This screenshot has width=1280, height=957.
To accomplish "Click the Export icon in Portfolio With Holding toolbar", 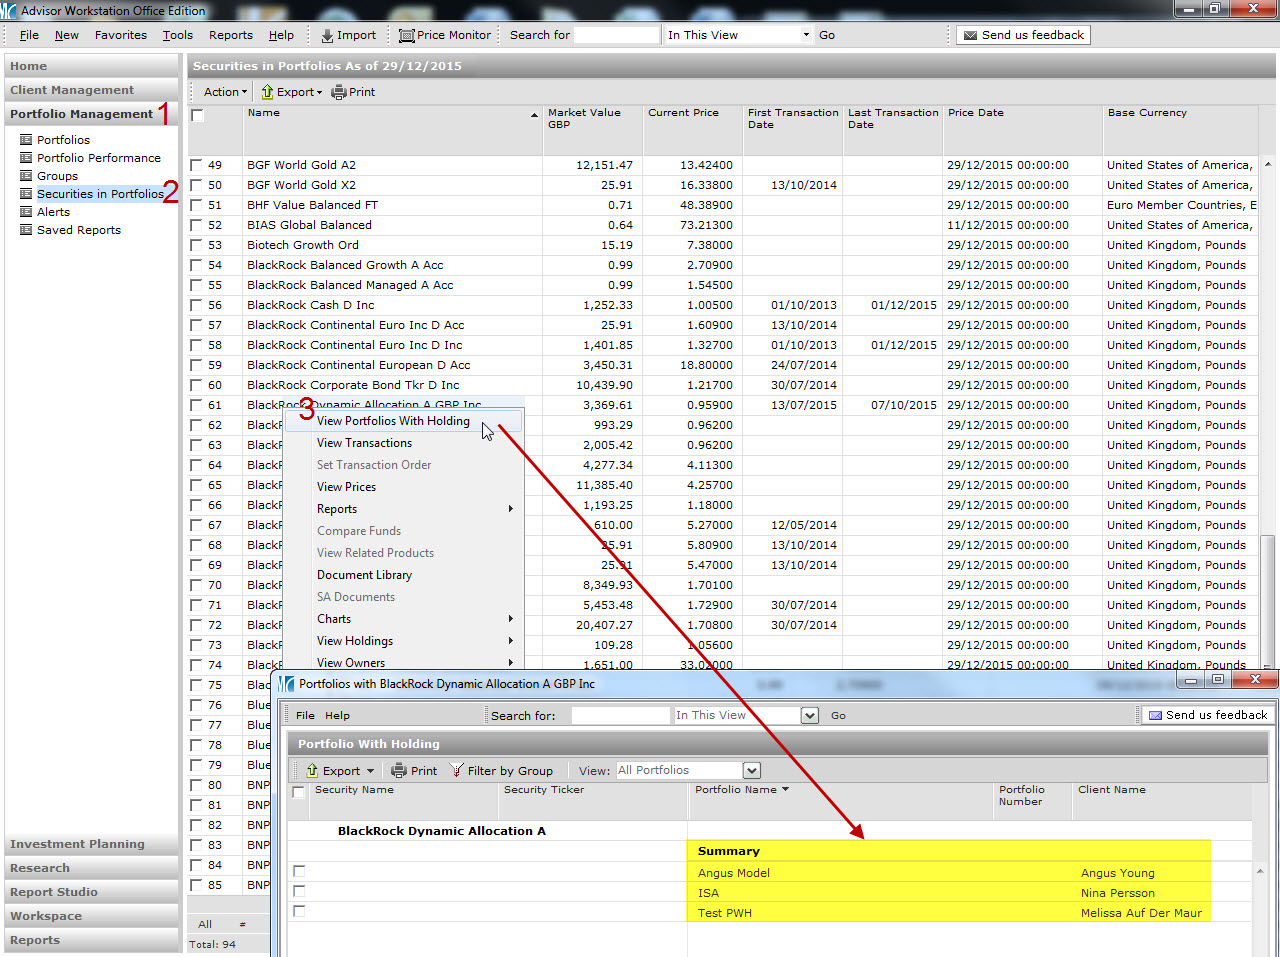I will [x=313, y=771].
